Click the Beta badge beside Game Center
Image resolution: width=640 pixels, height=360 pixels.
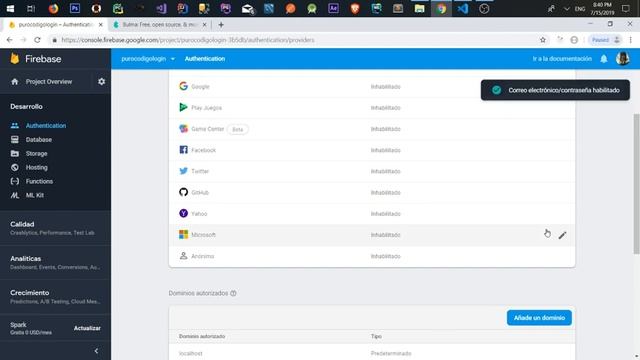(x=238, y=129)
